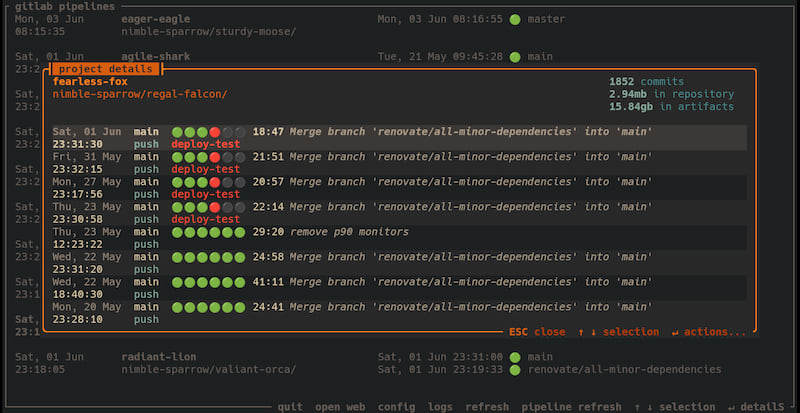Click the nimble-sparrow/valiant-orca/ path
Viewport: 800px width, 413px height.
[209, 370]
